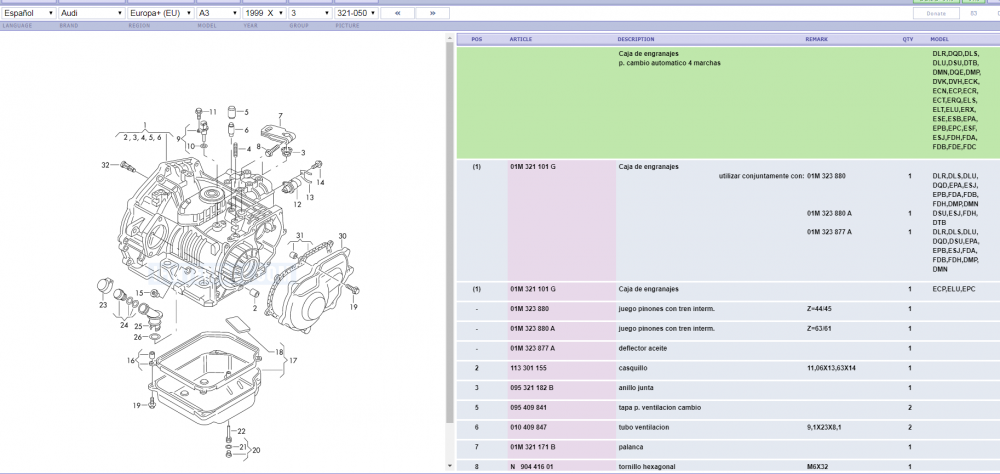The width and height of the screenshot is (1000, 474).
Task: Click POS cell 7 in palanca row
Action: click(476, 447)
